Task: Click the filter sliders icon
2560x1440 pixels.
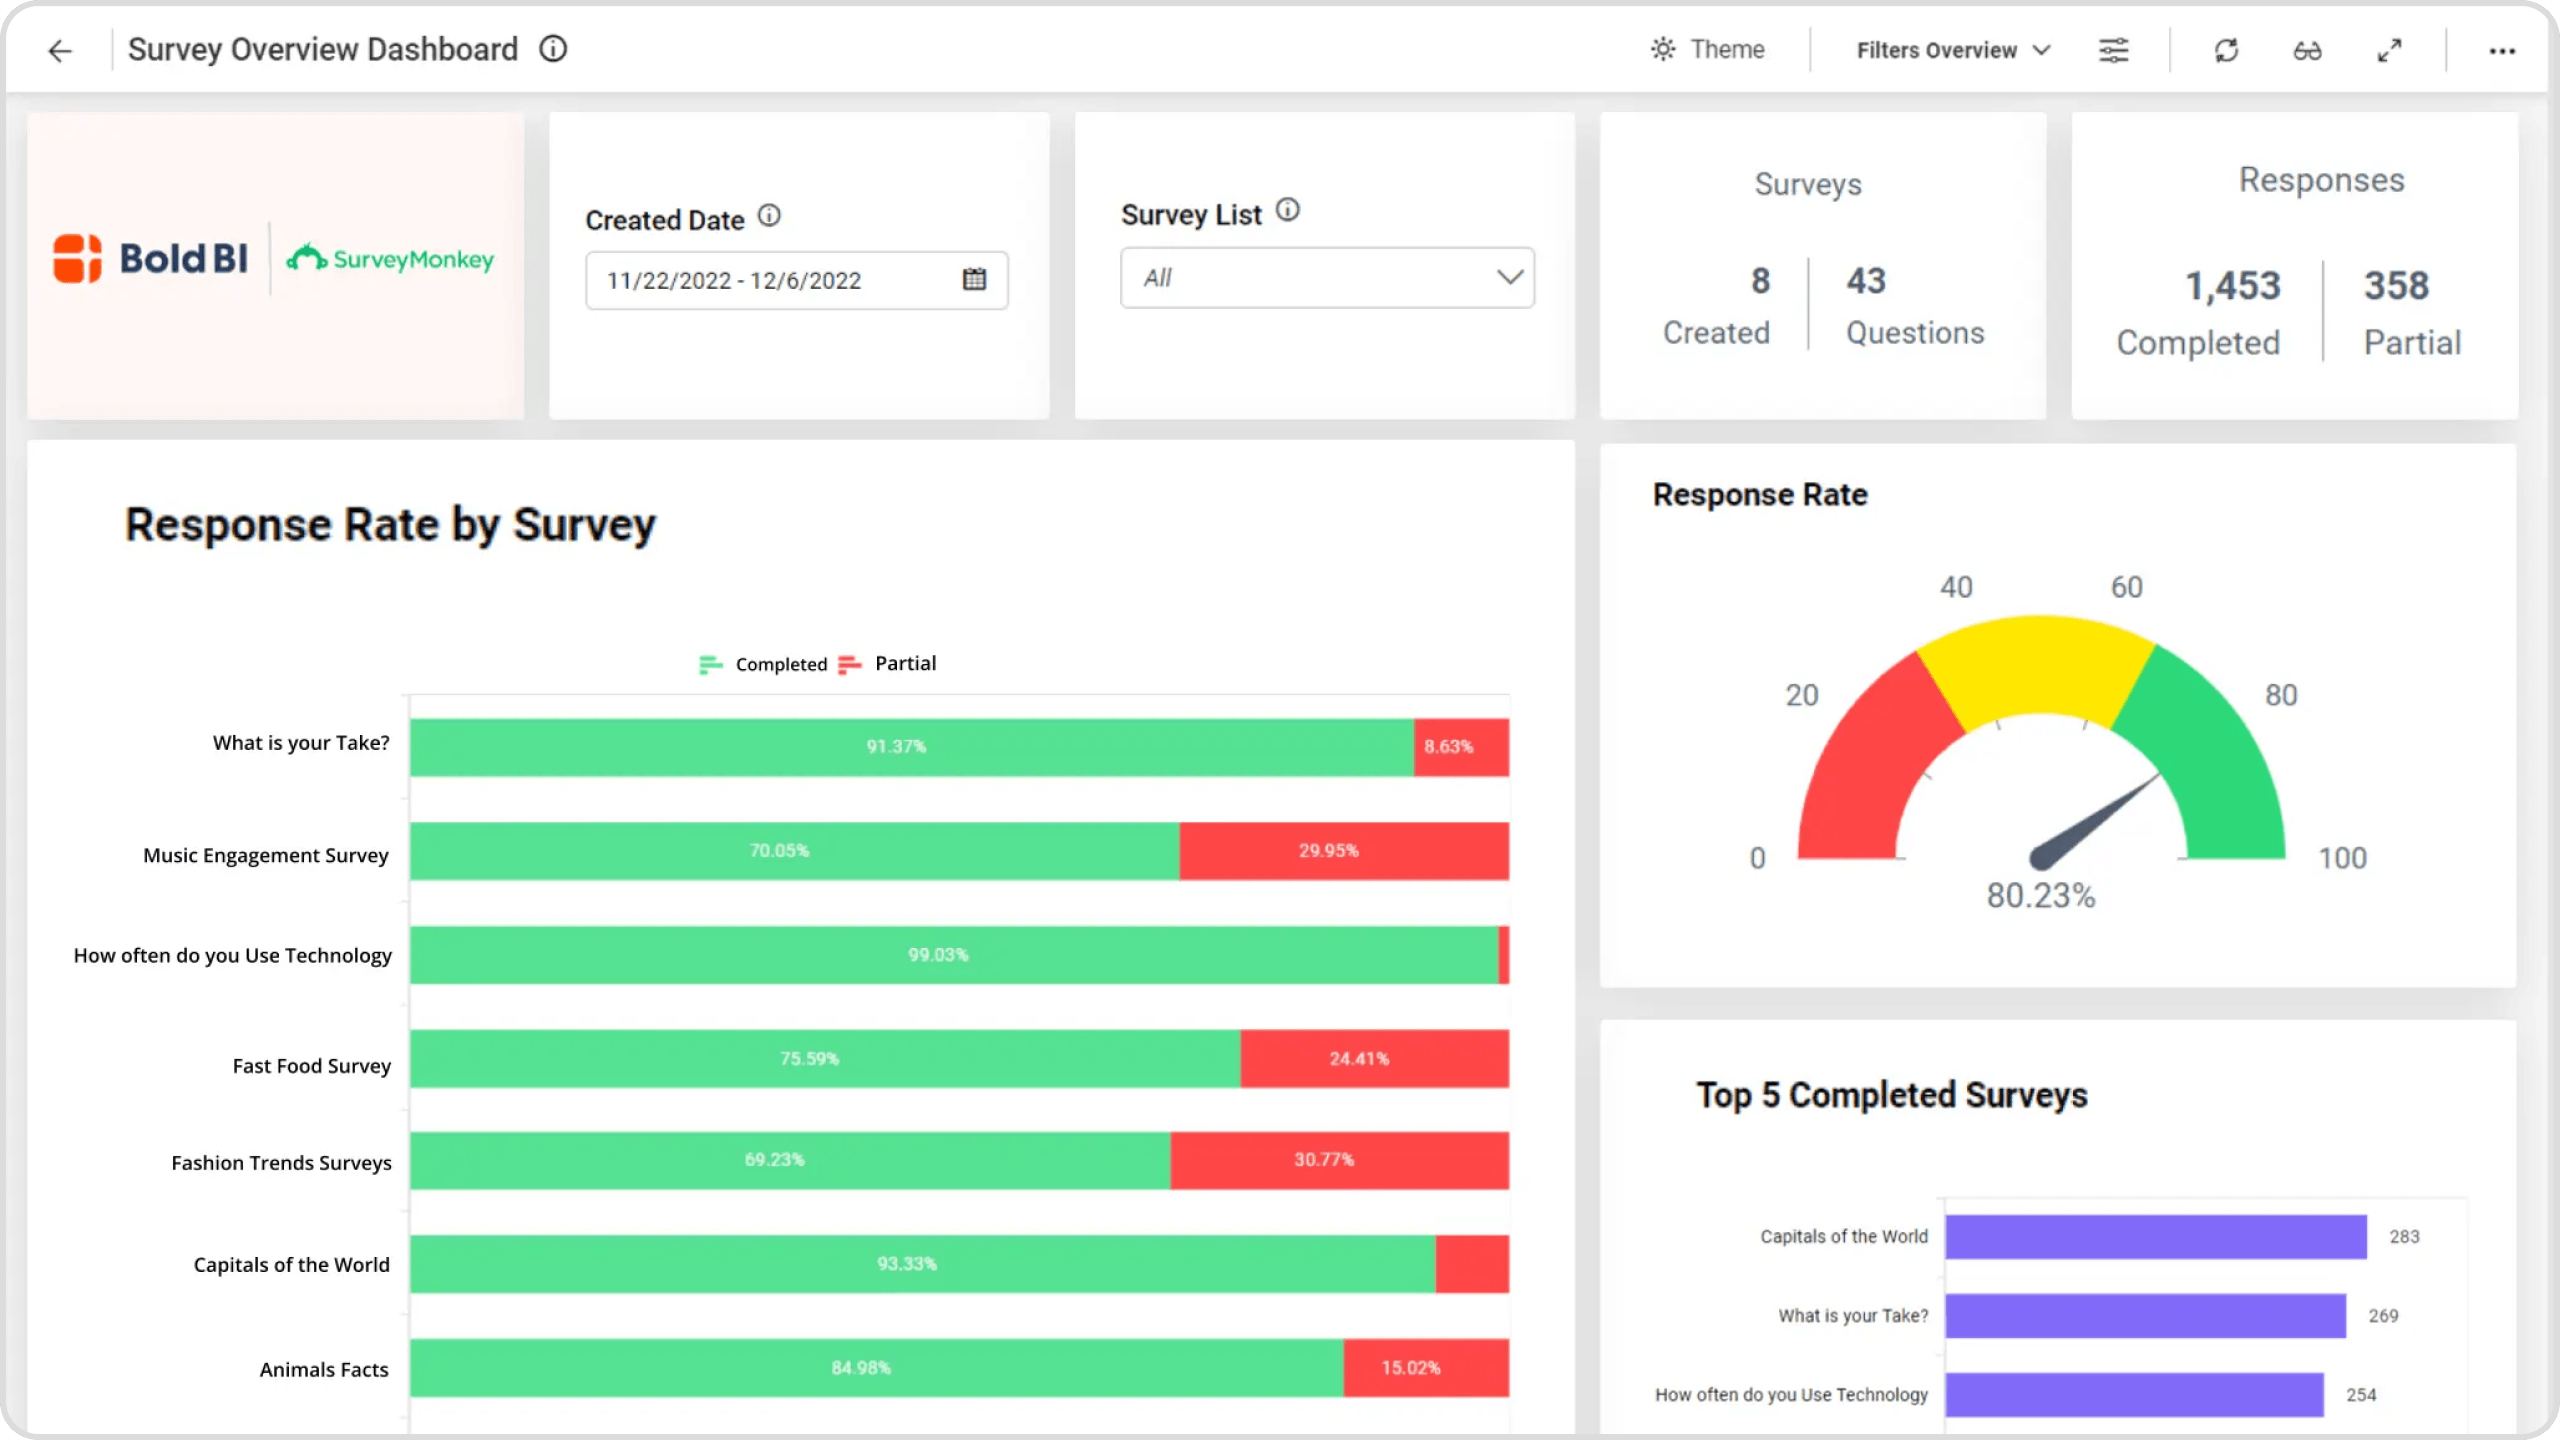Action: tap(2113, 49)
